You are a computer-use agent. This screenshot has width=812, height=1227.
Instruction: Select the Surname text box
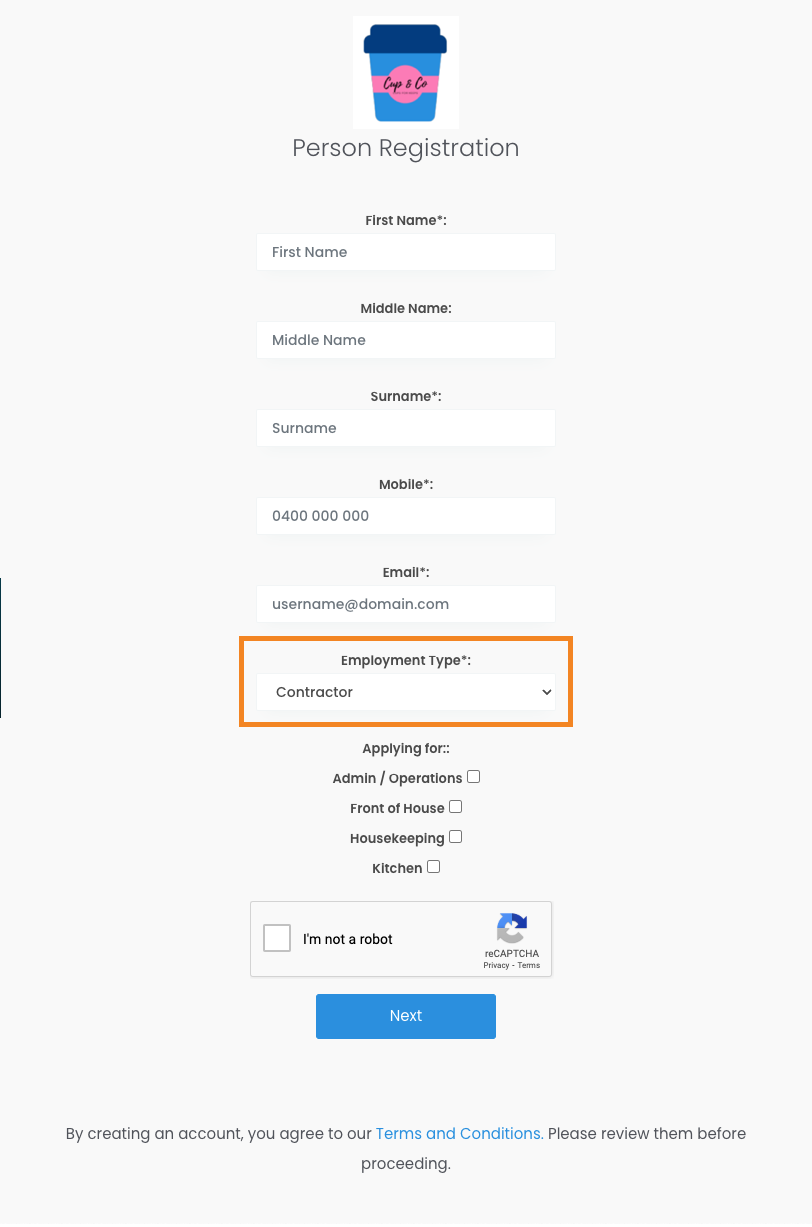(405, 428)
